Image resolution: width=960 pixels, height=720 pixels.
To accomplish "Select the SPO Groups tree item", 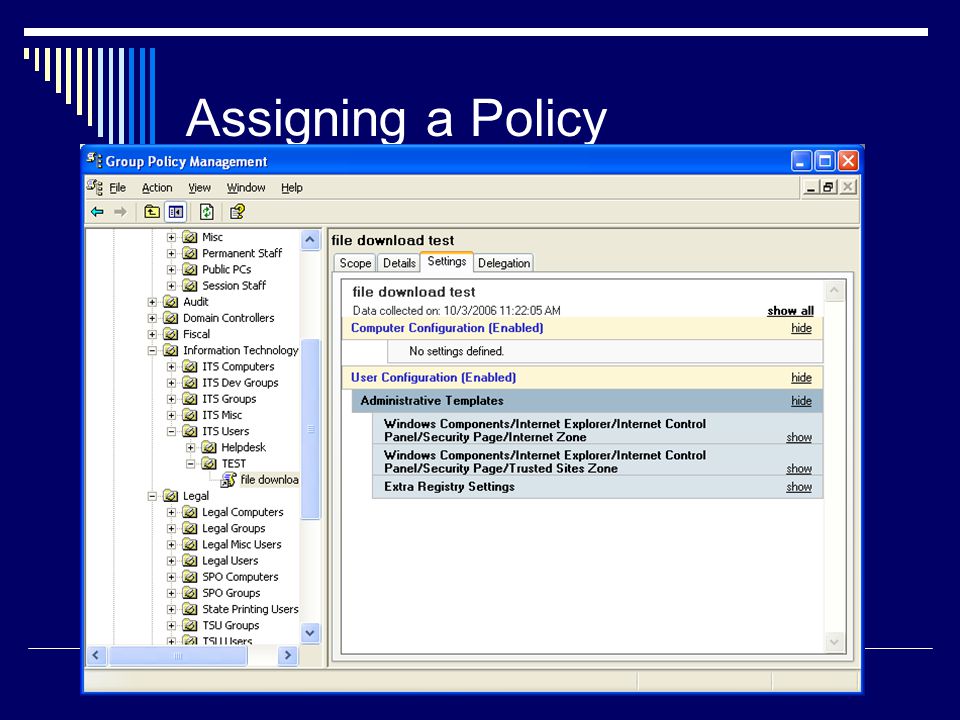I will pyautogui.click(x=231, y=593).
